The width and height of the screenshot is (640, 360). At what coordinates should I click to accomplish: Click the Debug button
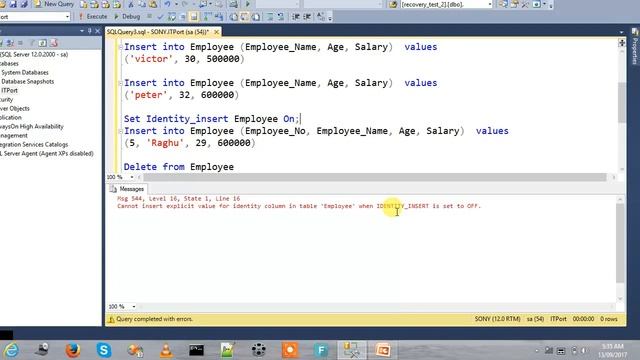point(127,17)
